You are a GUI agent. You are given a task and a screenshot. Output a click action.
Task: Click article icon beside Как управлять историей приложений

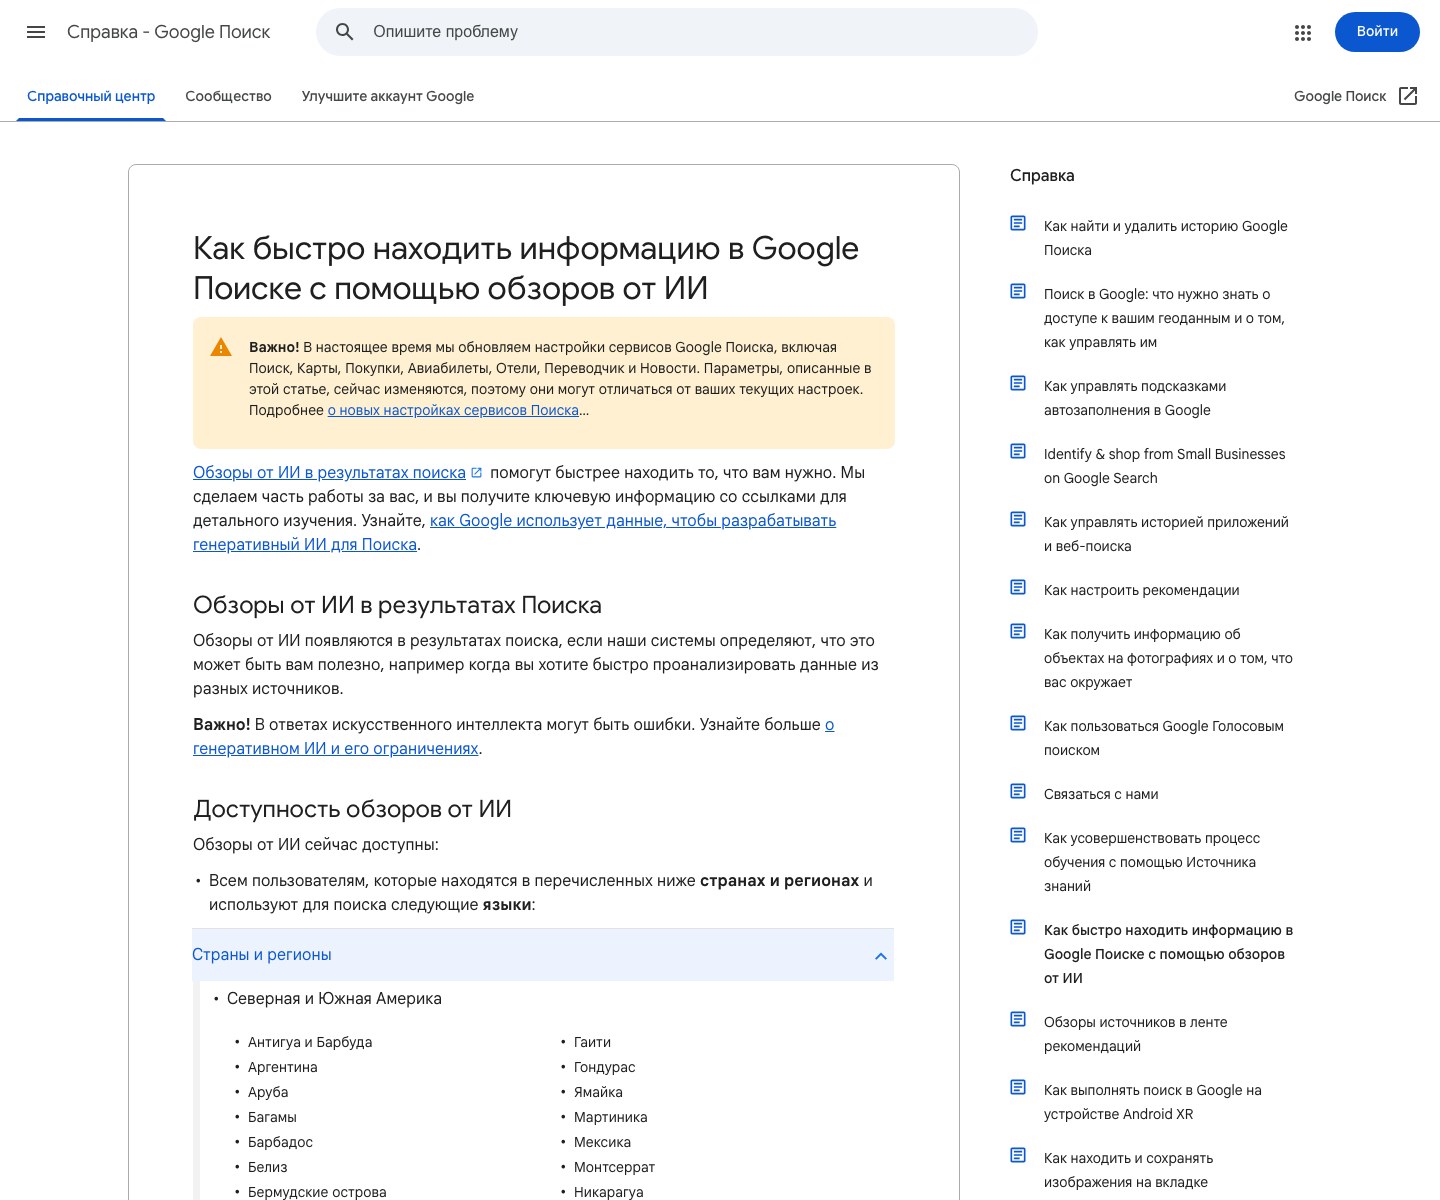(1018, 519)
